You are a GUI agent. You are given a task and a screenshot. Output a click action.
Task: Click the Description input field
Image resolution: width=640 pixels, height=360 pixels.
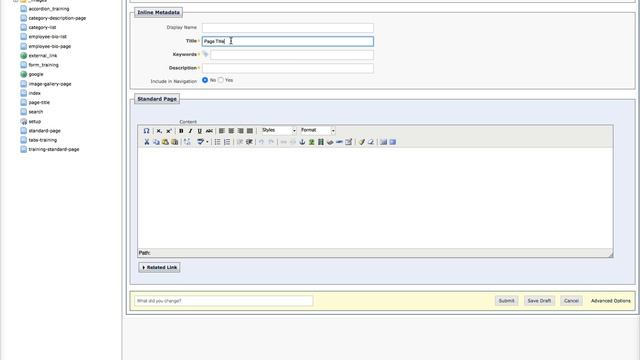pos(288,68)
